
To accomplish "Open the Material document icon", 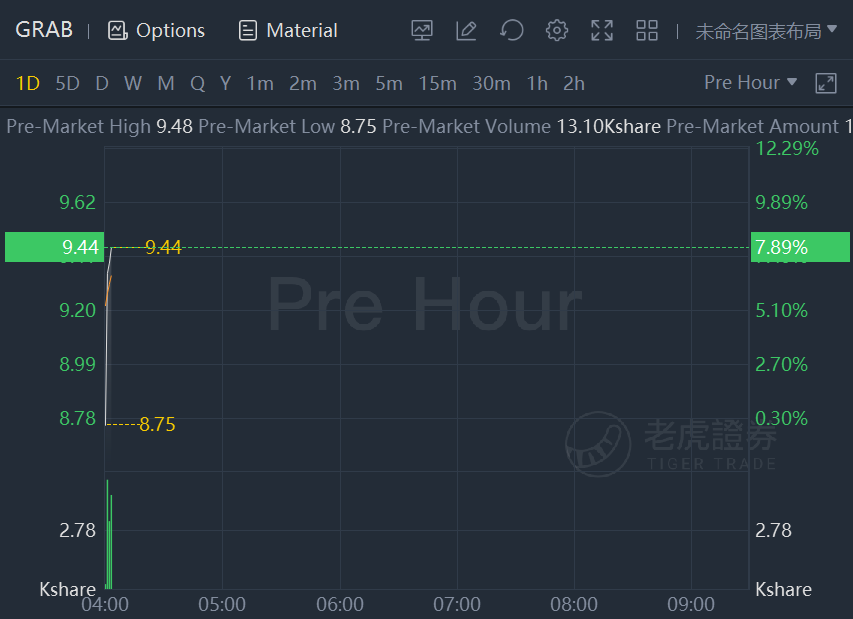I will click(x=248, y=30).
